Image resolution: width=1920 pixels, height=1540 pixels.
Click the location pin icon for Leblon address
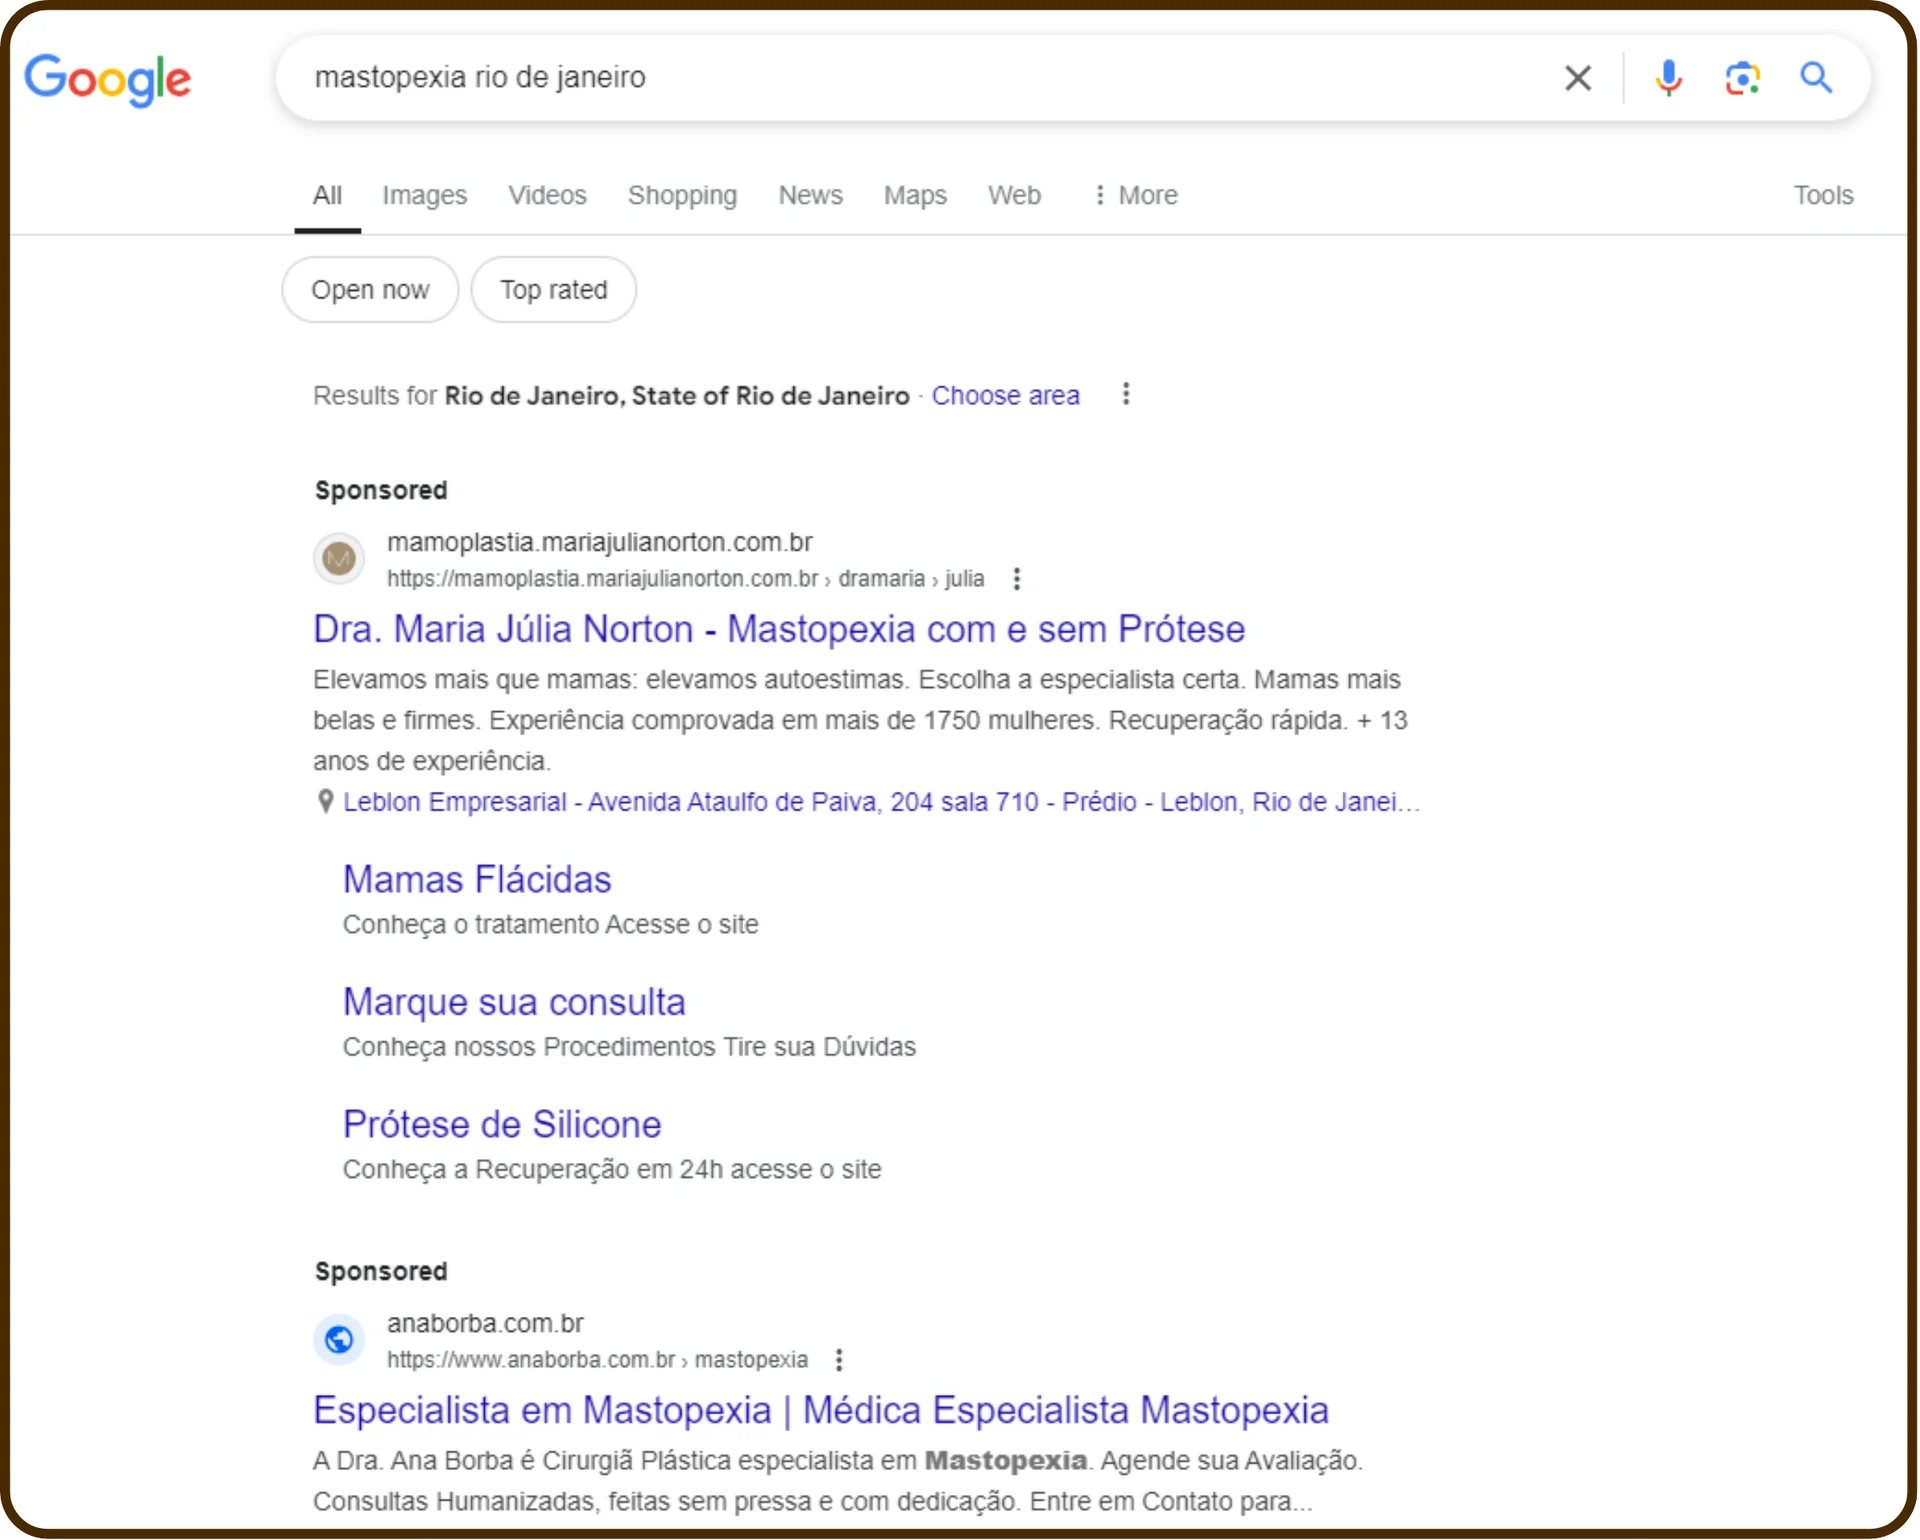click(x=325, y=802)
